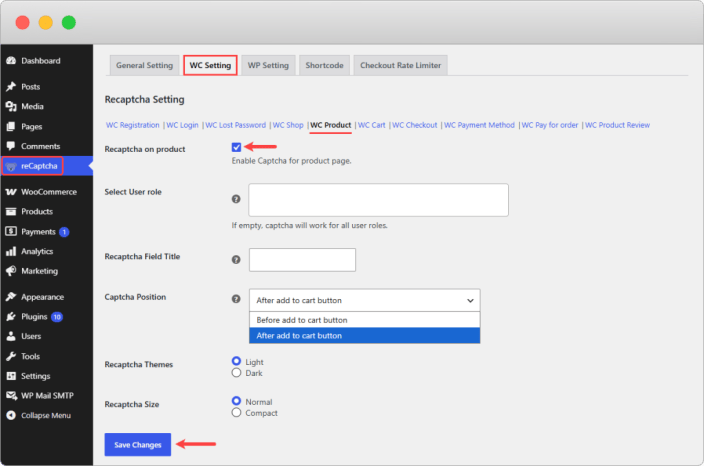Click the Users person icon

tap(11, 336)
